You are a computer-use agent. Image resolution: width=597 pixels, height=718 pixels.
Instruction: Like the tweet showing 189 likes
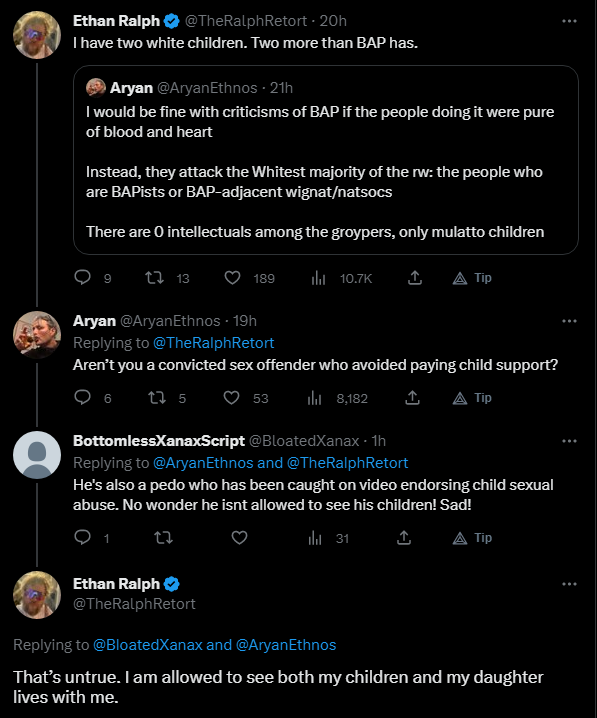point(233,277)
